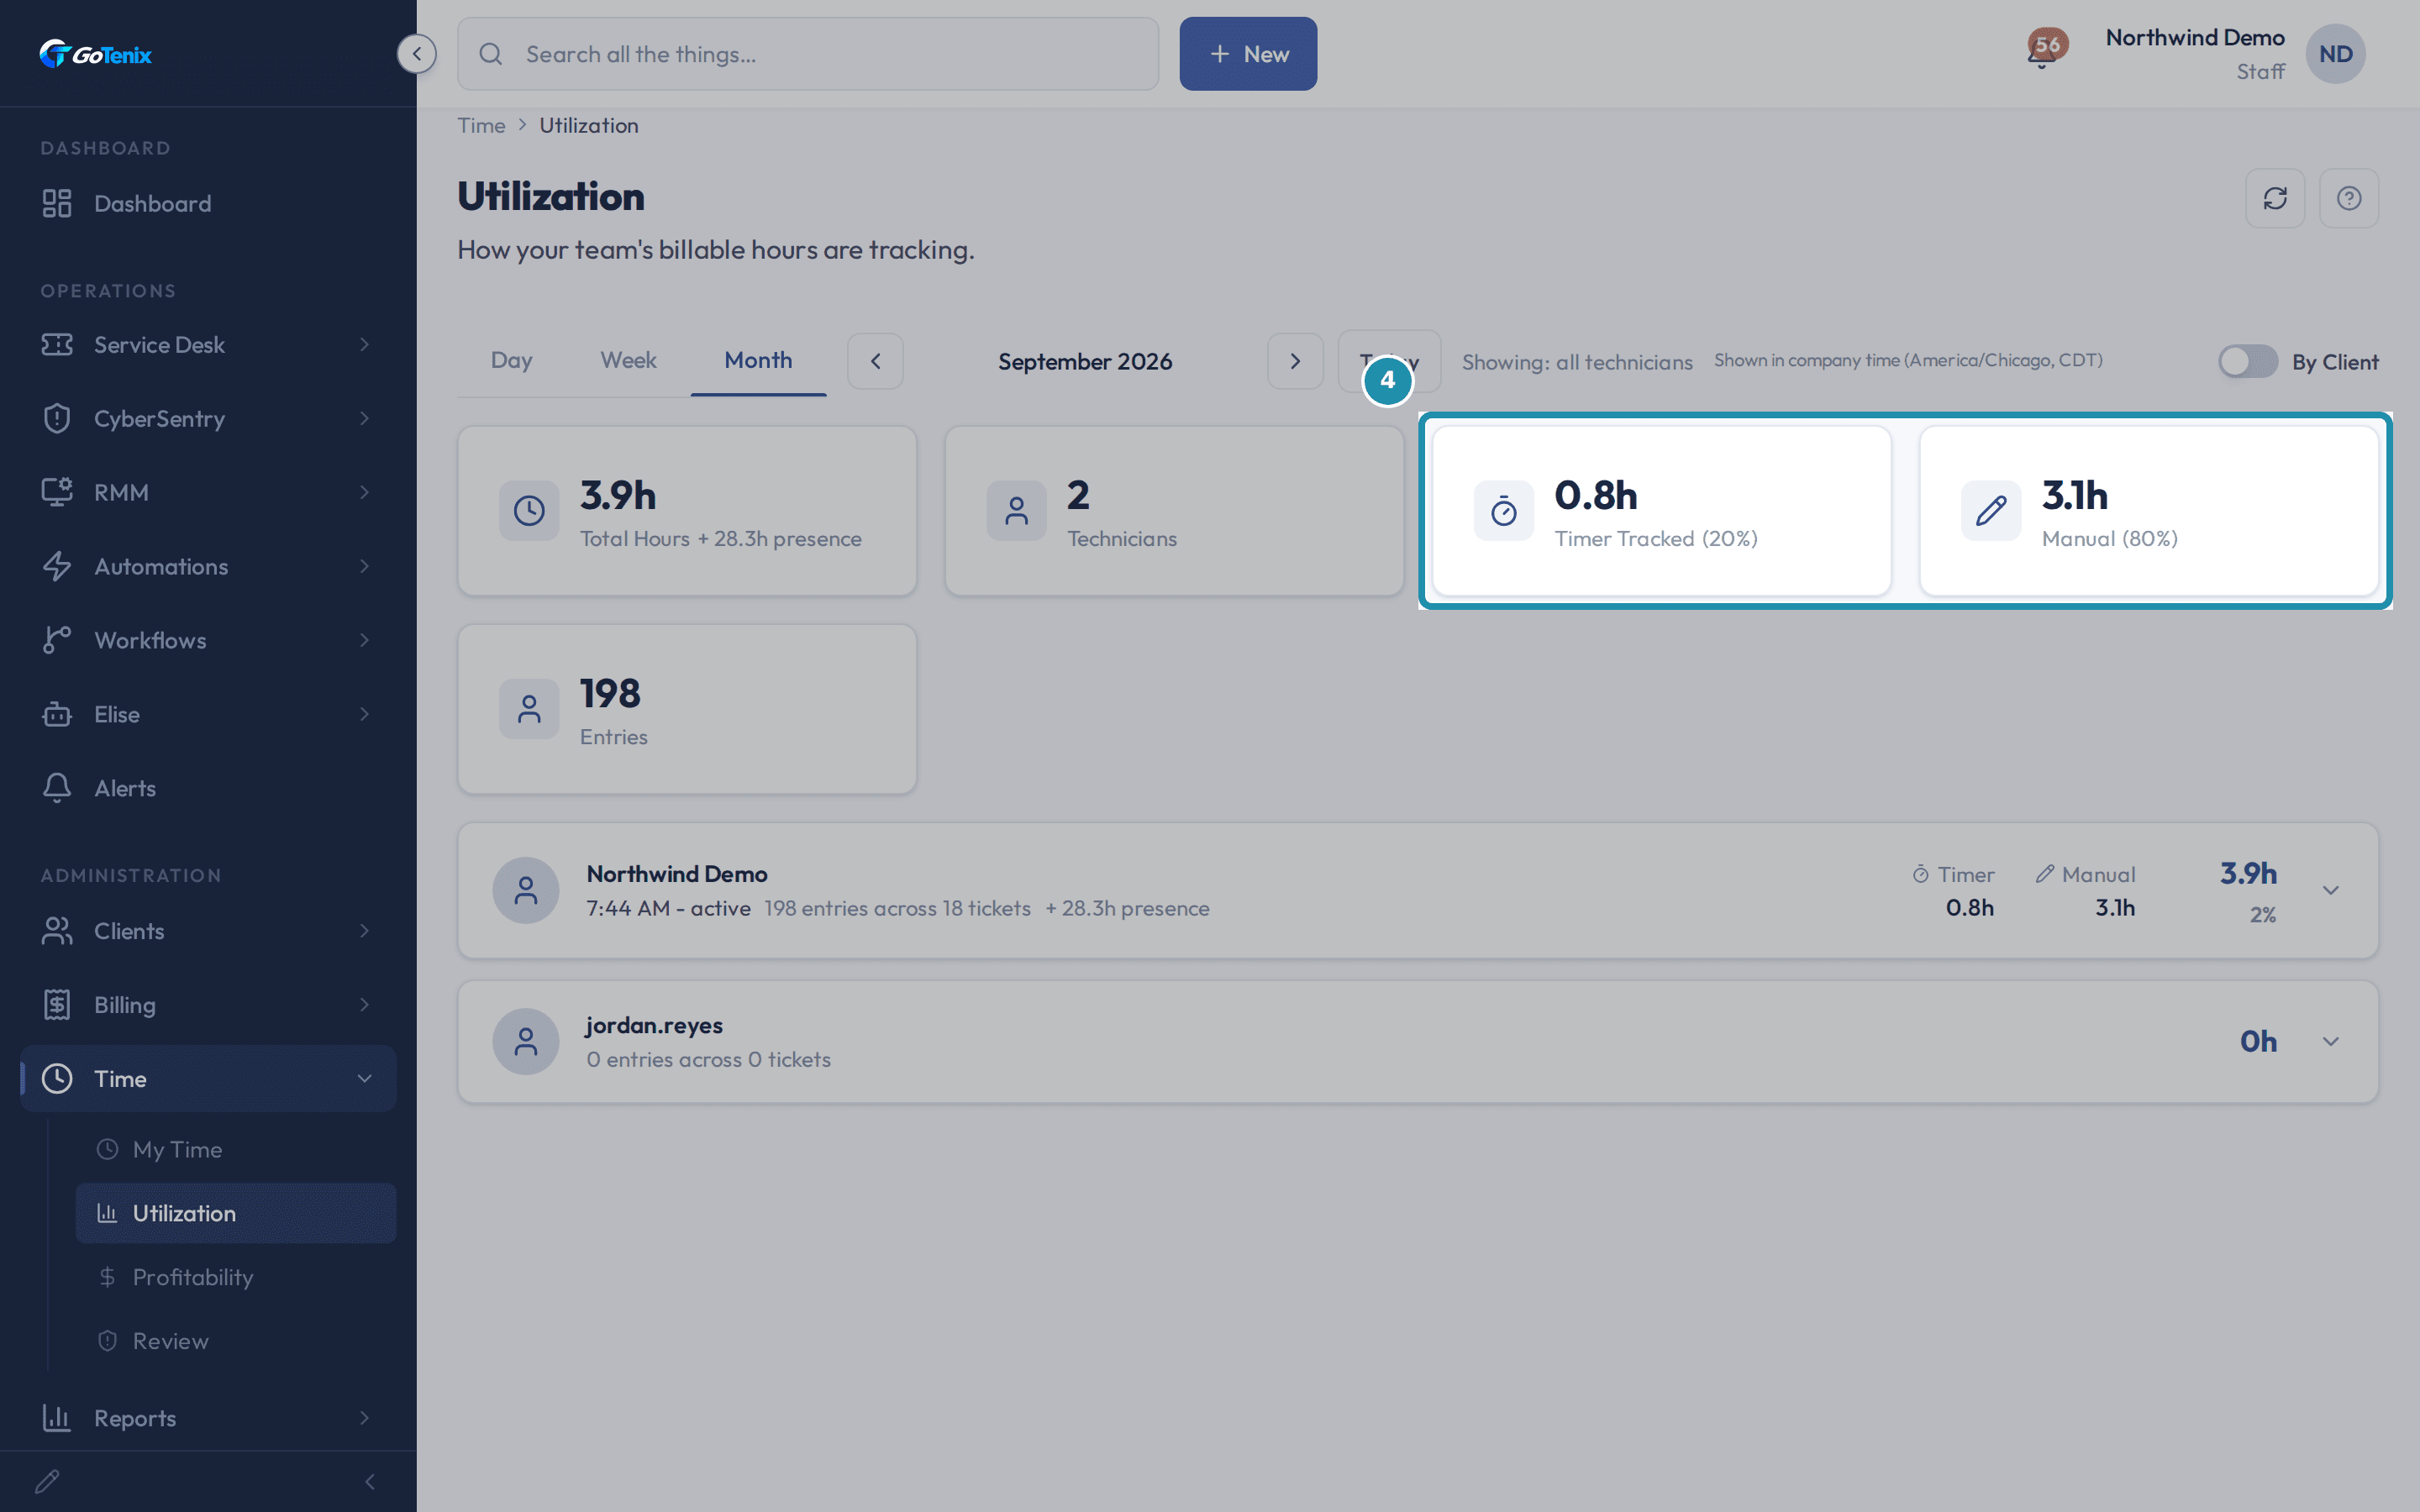
Task: Expand the Elise submenu chevron
Action: tap(365, 714)
